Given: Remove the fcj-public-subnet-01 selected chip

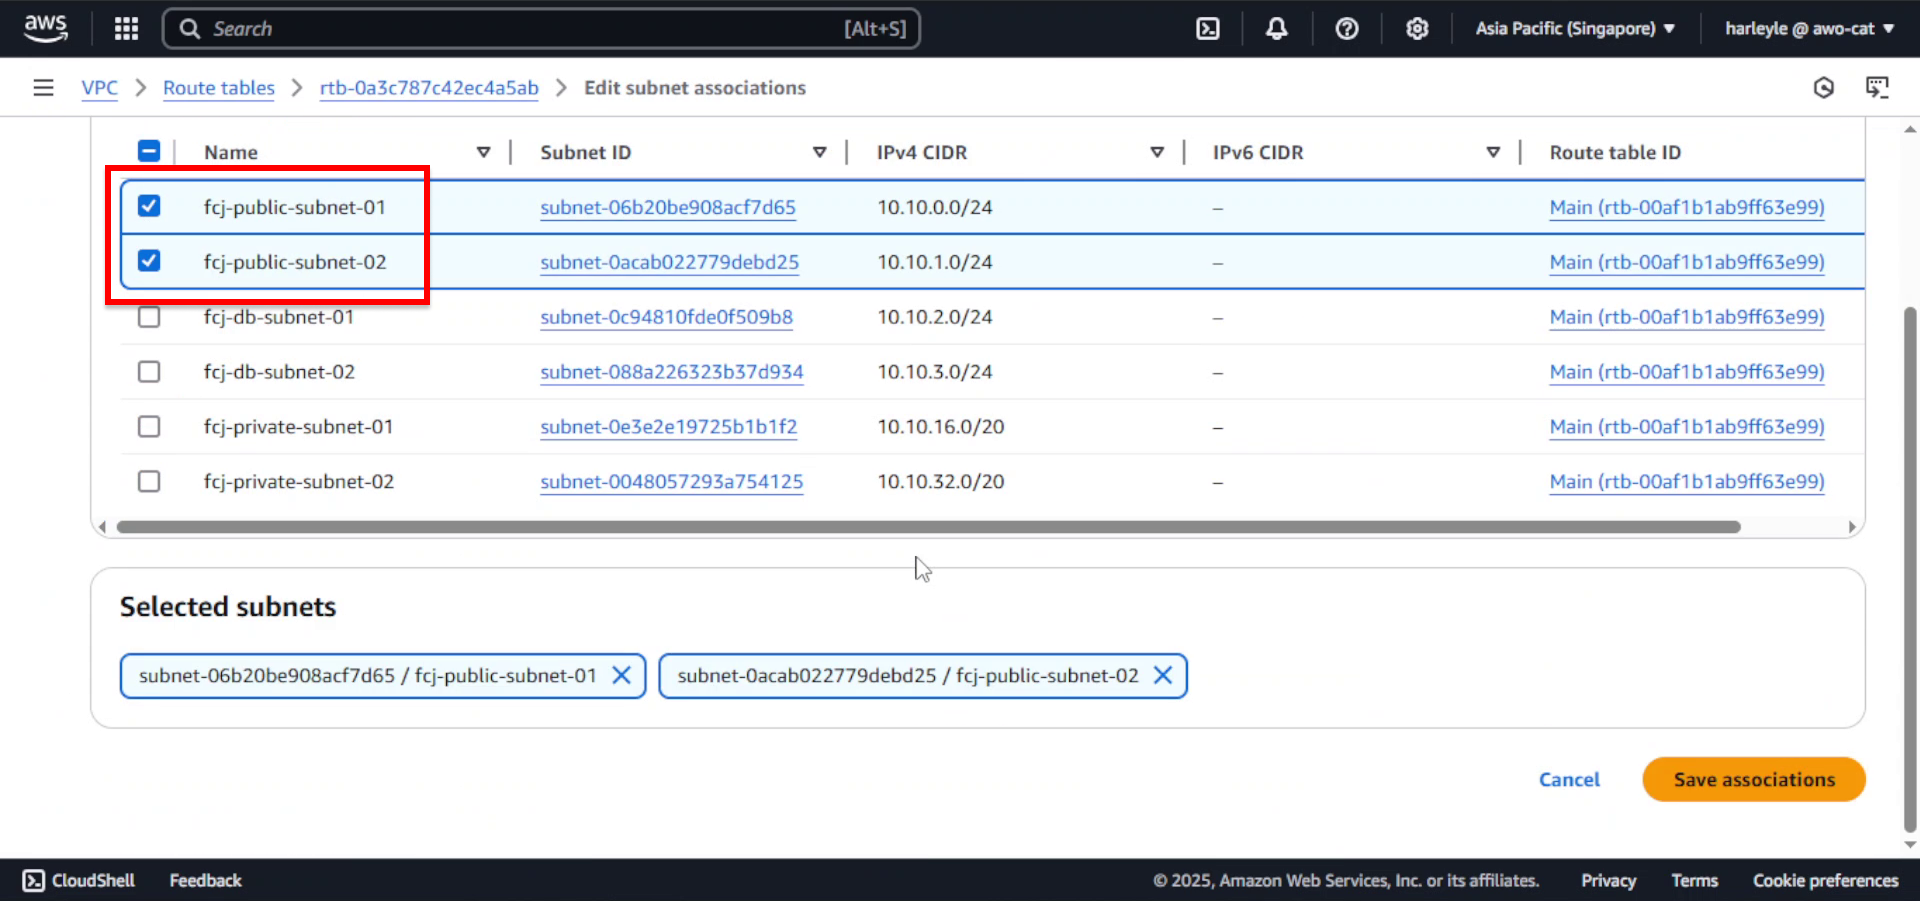Looking at the screenshot, I should pyautogui.click(x=621, y=676).
